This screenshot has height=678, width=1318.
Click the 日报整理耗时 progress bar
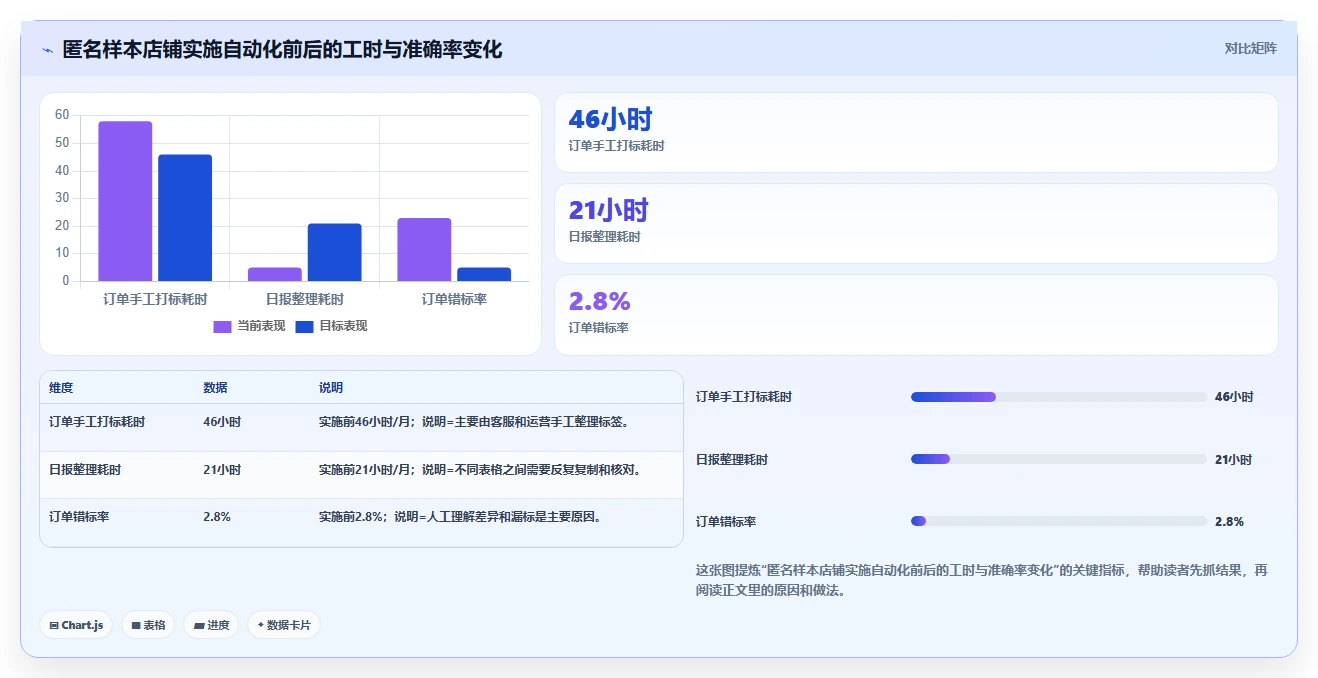[1058, 459]
